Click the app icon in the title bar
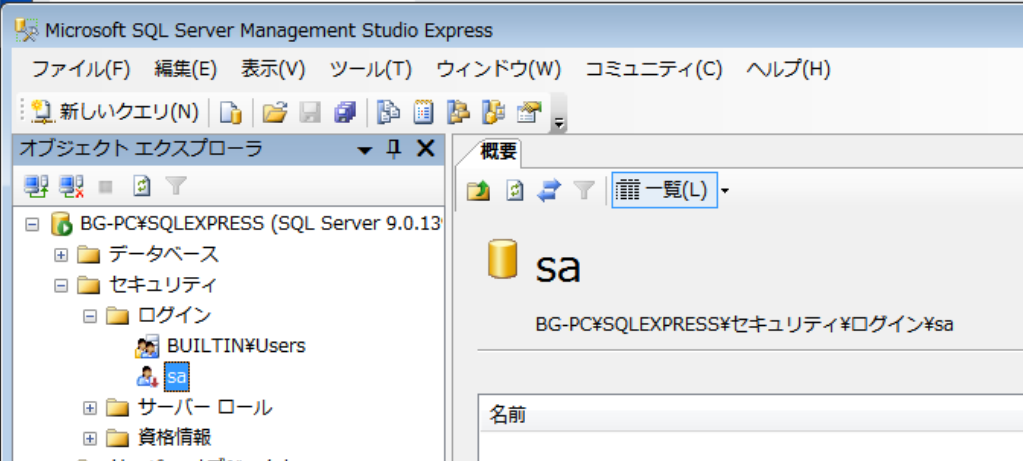Viewport: 1023px width, 461px height. coord(26,29)
